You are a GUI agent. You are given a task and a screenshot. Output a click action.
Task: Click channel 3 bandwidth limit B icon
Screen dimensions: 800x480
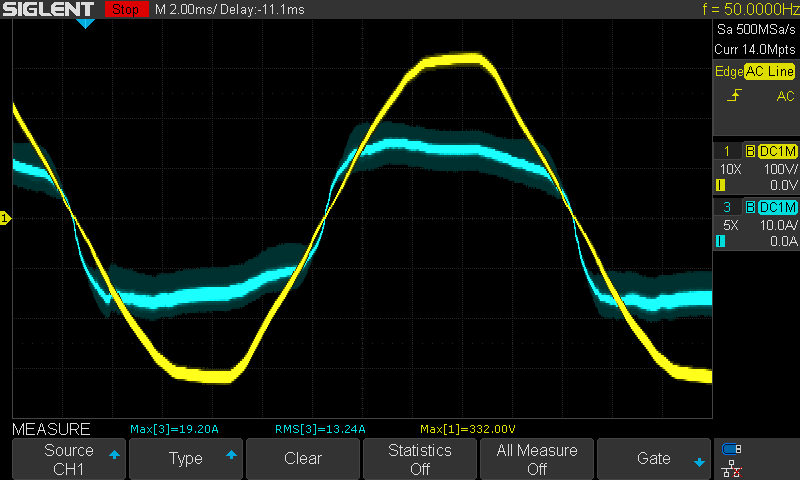750,207
